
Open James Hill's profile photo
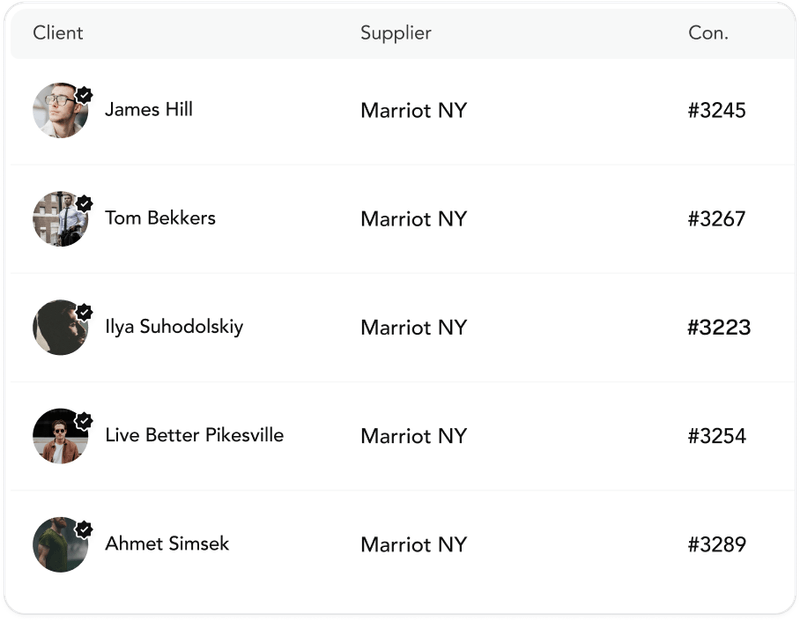(59, 111)
